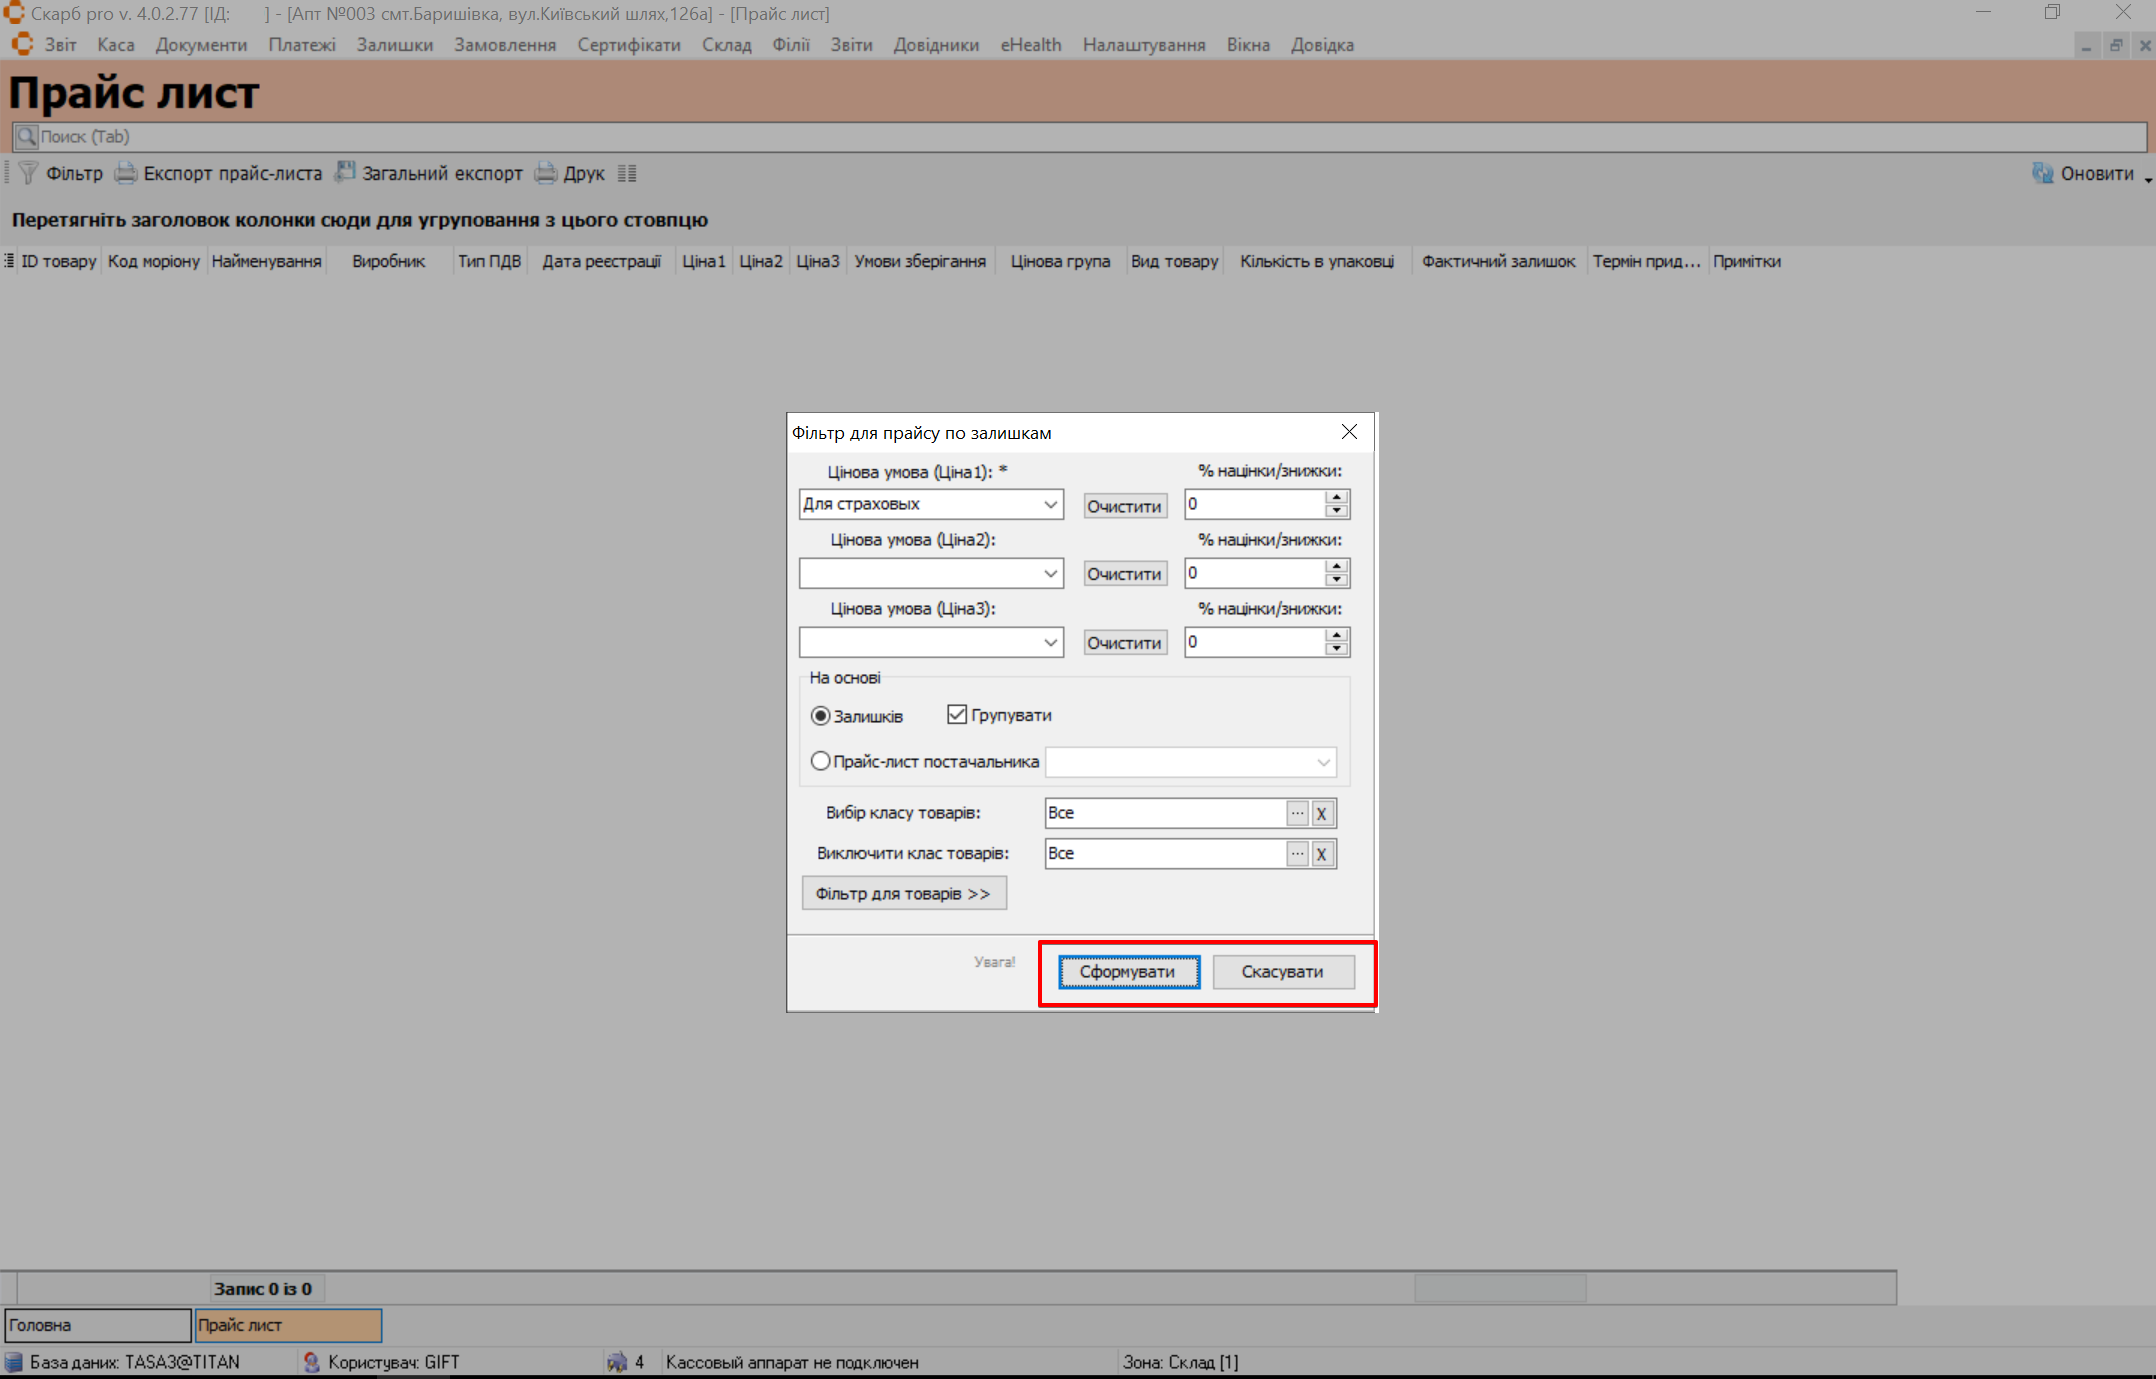2156x1379 pixels.
Task: Click the column layout icon after Друк
Action: point(627,173)
